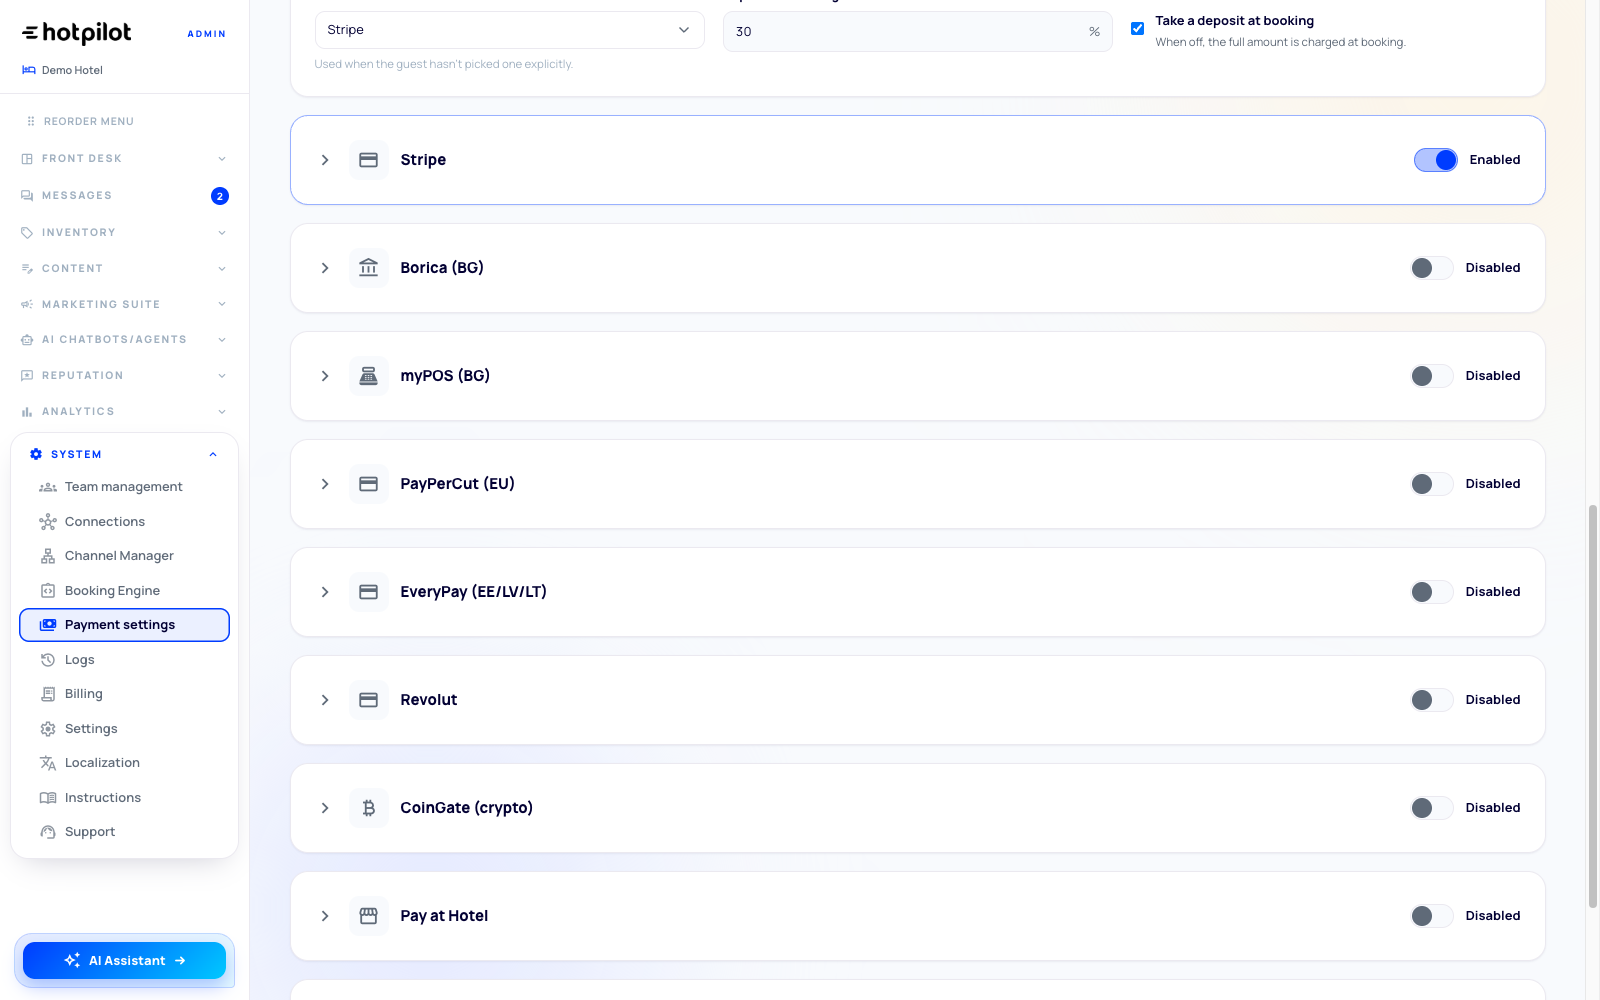Click the System gear icon
1600x1000 pixels.
tap(36, 454)
